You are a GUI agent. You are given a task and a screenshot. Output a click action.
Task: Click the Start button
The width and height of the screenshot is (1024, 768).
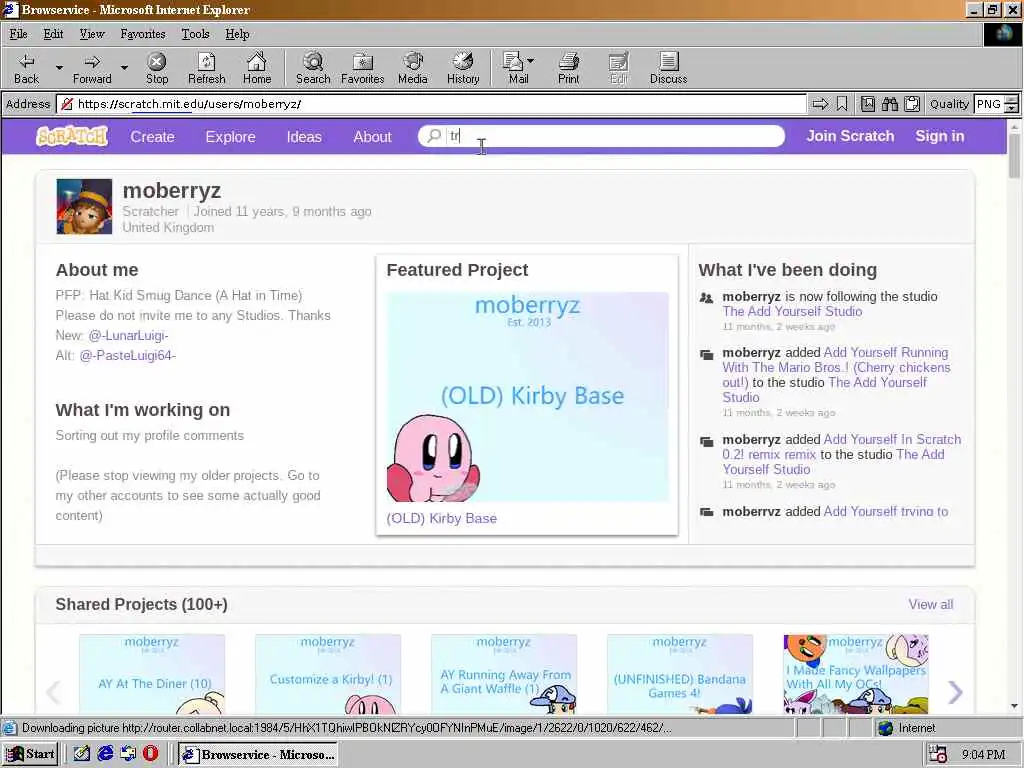click(31, 754)
